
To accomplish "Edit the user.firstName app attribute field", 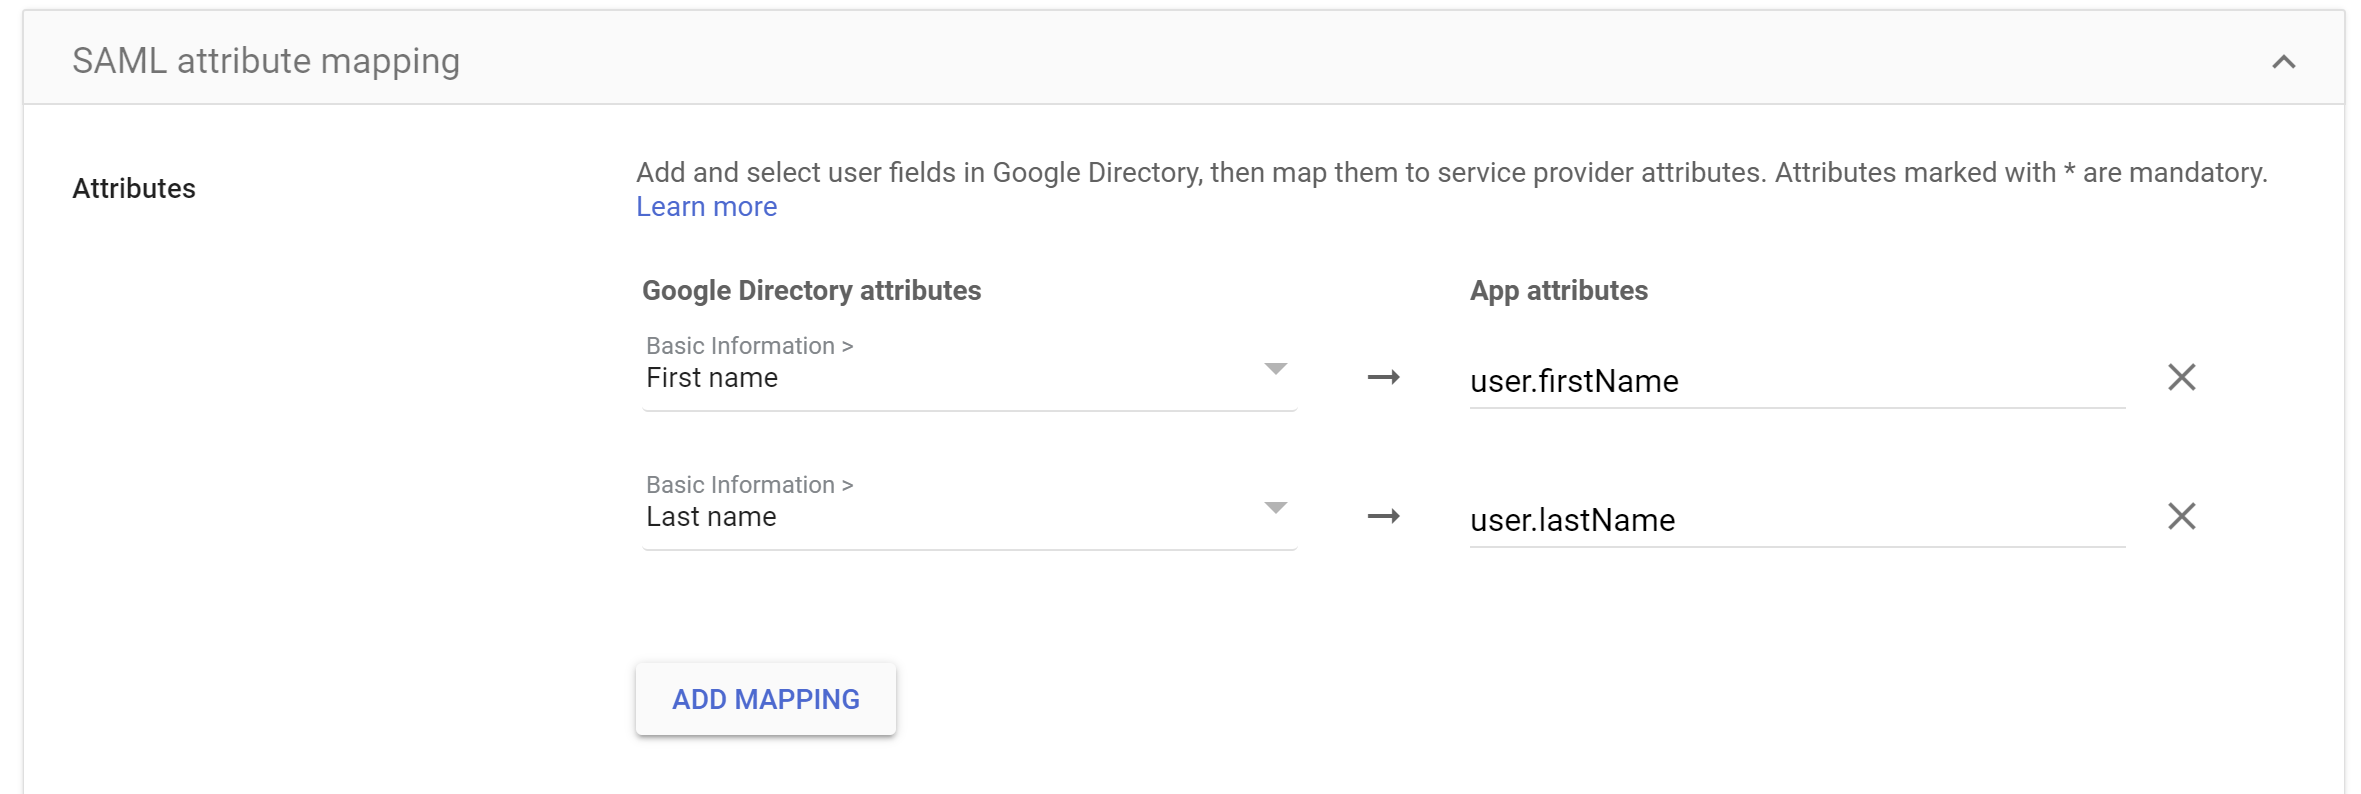I will 1797,381.
